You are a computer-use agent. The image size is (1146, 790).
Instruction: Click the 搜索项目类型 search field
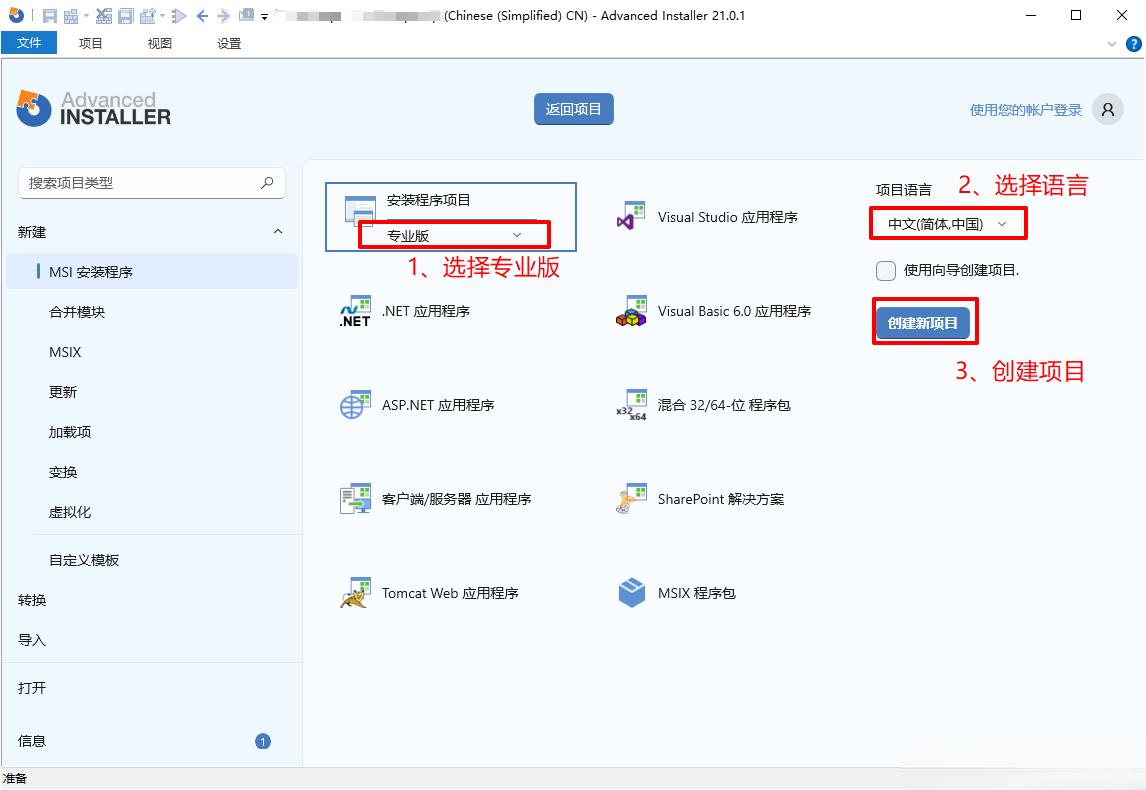[x=152, y=183]
